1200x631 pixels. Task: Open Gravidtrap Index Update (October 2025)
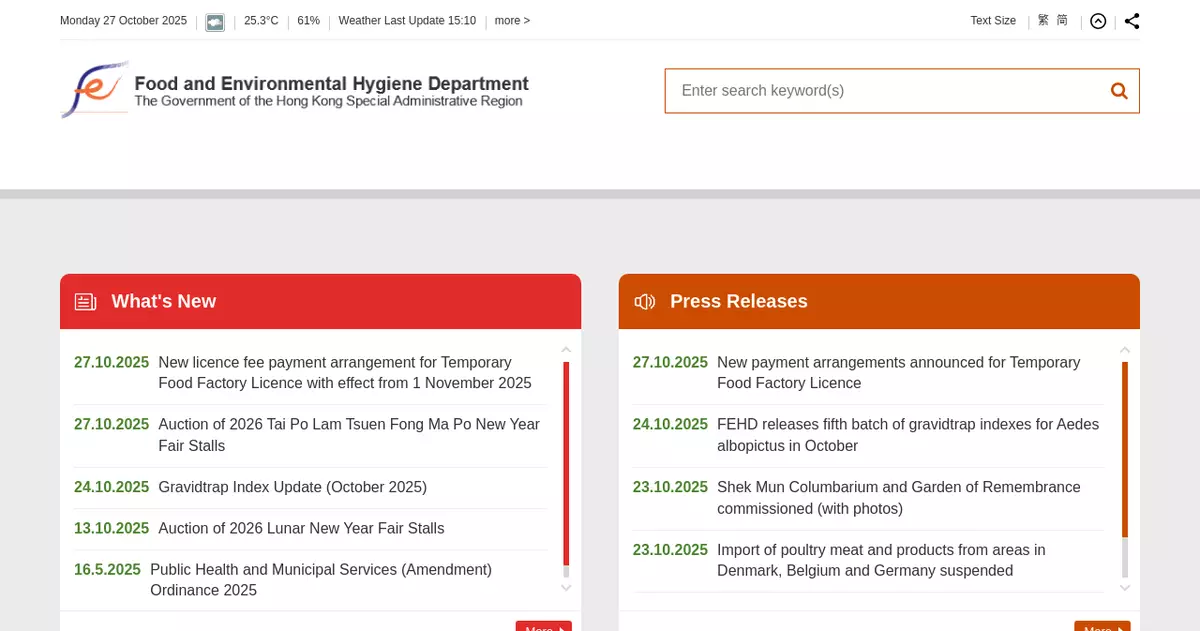tap(292, 487)
